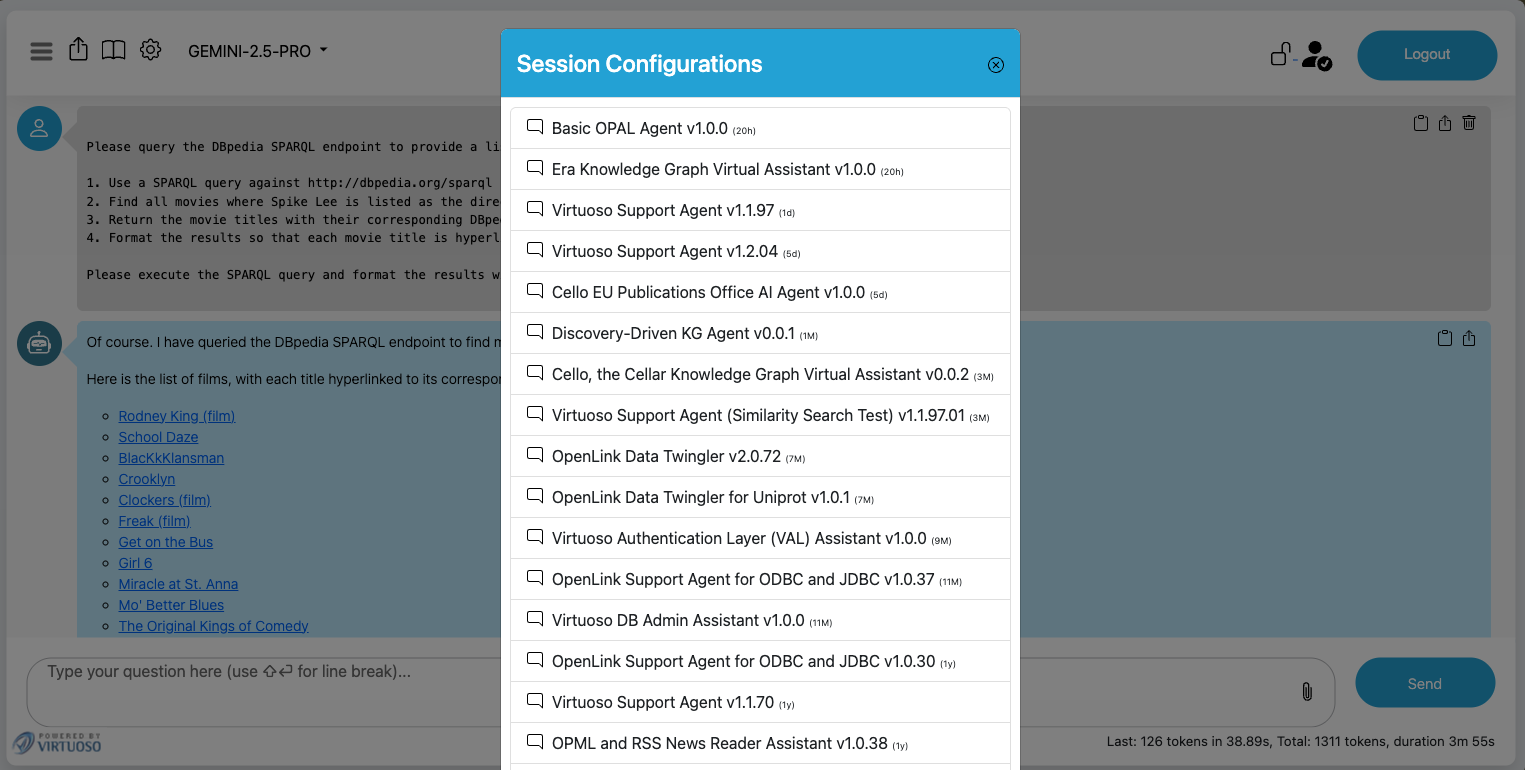Open the settings gear icon

pos(150,49)
